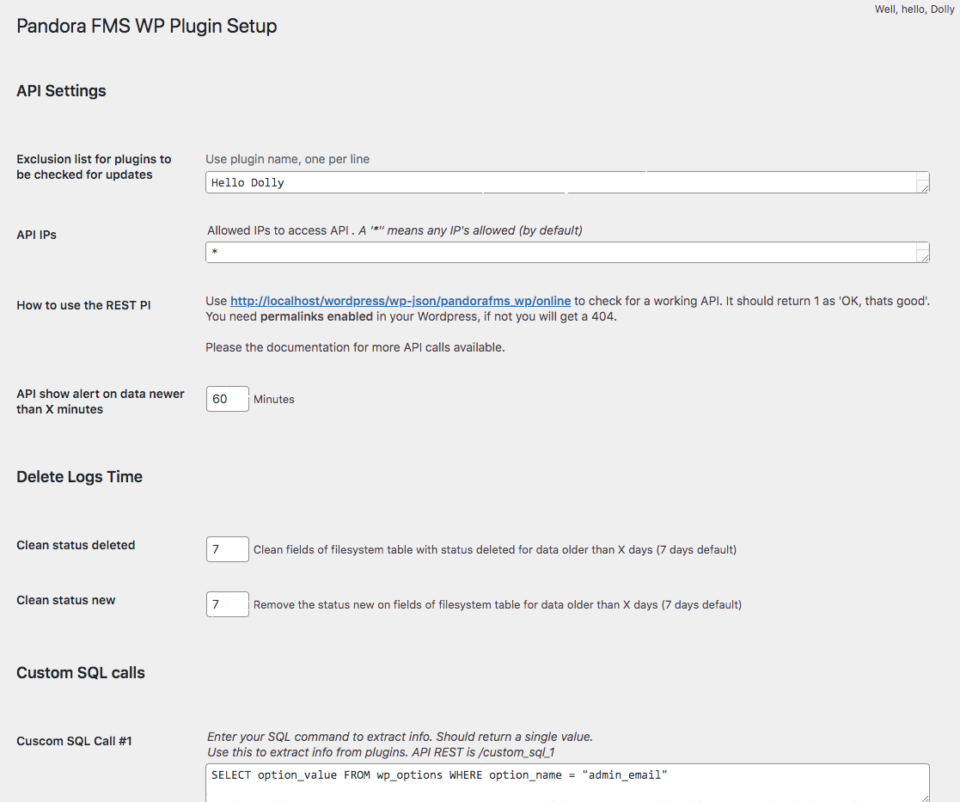Viewport: 960px width, 802px height.
Task: Click the Custom SQL calls heading
Action: 81,672
